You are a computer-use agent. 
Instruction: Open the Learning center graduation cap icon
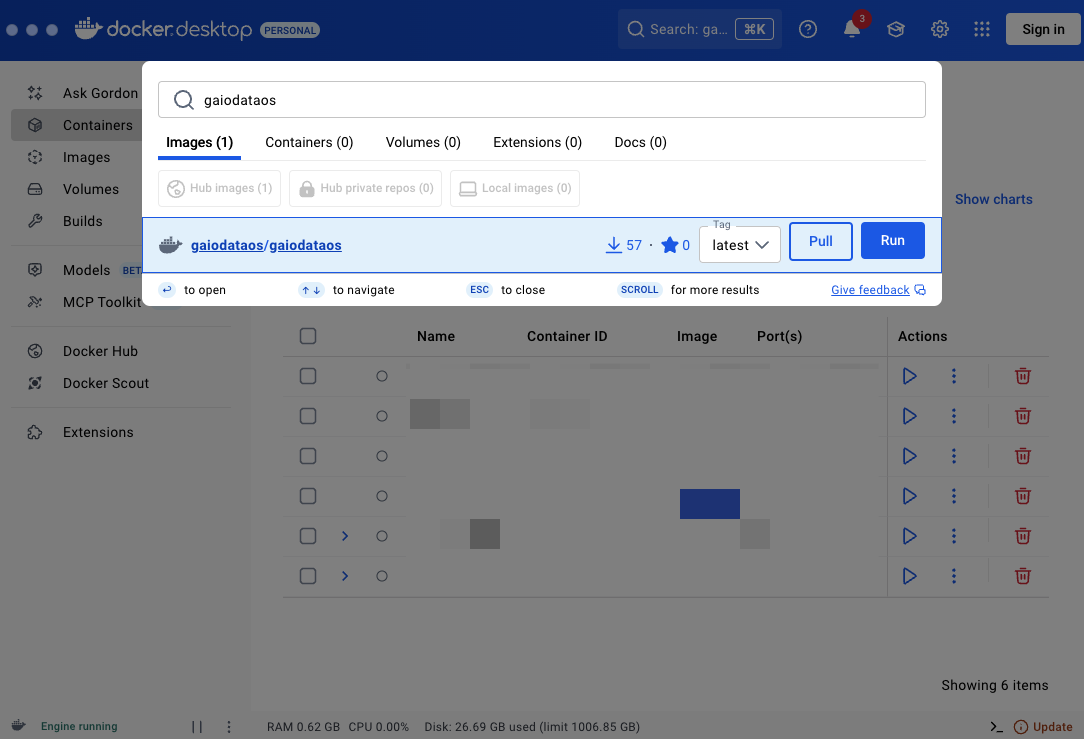(896, 29)
